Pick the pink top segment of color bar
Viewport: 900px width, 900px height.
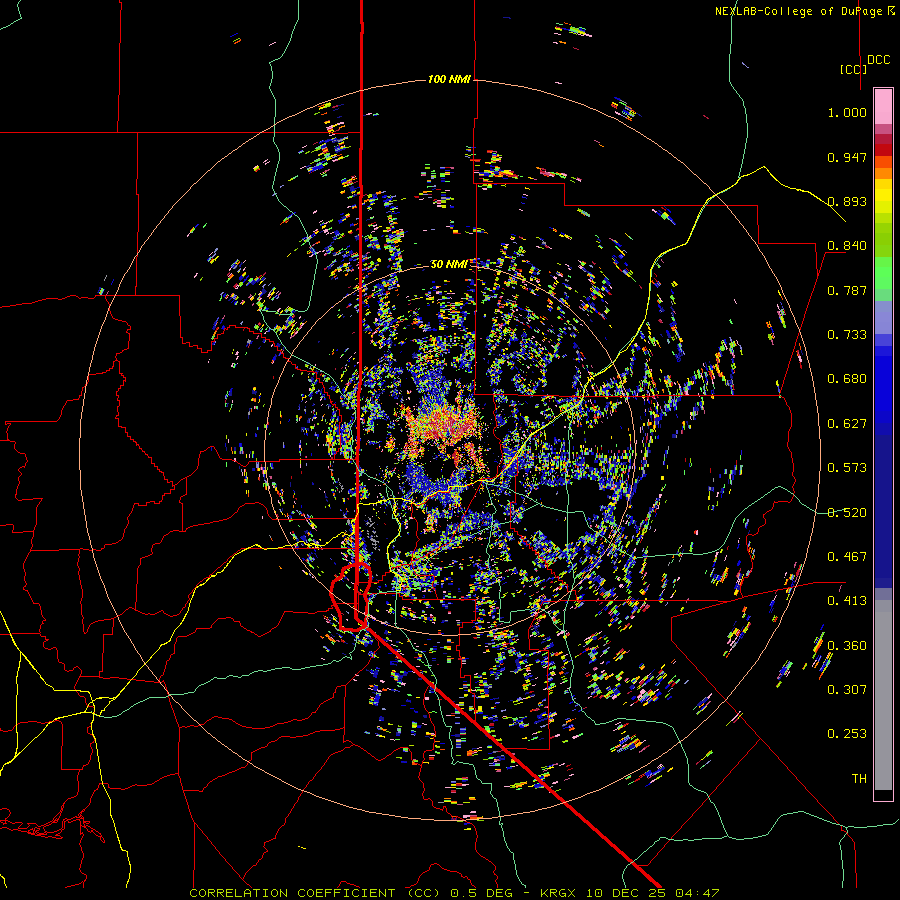(x=883, y=106)
